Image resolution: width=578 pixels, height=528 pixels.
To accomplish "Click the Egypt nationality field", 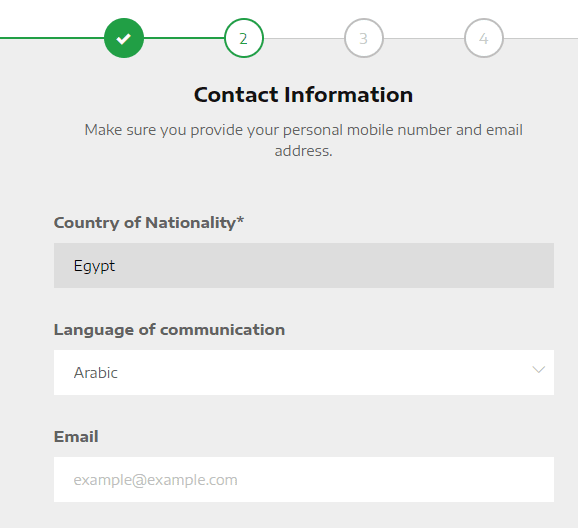I will tap(304, 265).
